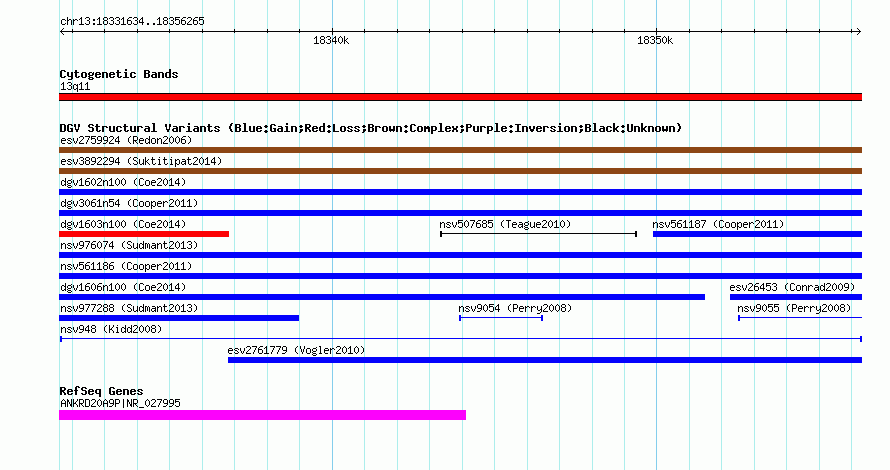Click the esv26453 (Conrad2009) variant bar
This screenshot has height=470, width=890.
[796, 297]
